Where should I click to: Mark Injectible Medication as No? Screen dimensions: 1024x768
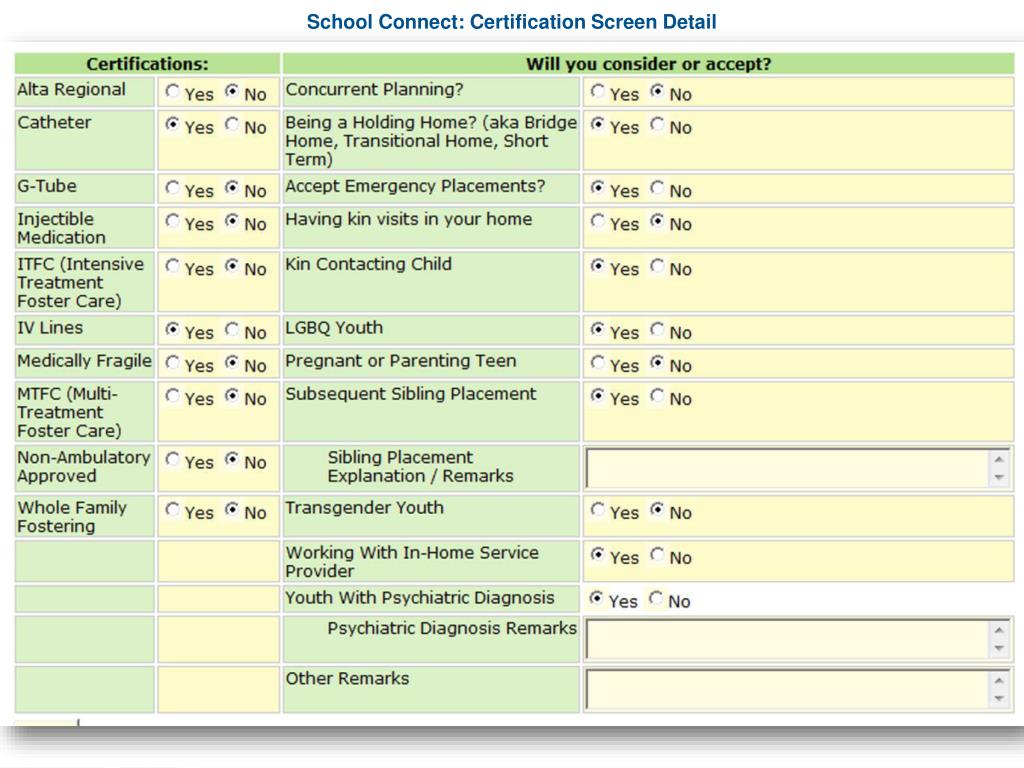click(x=232, y=221)
